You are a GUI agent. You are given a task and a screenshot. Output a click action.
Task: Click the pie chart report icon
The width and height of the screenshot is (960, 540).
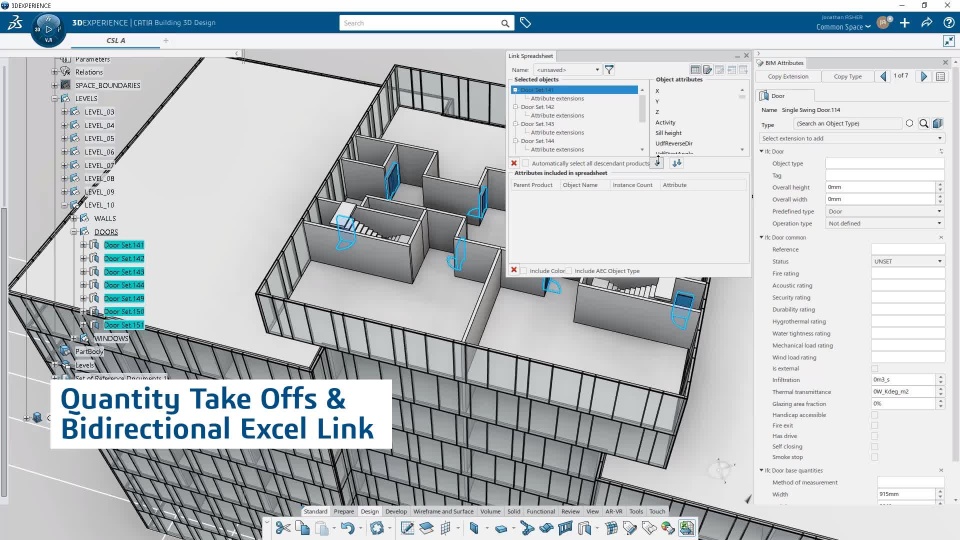[667, 528]
